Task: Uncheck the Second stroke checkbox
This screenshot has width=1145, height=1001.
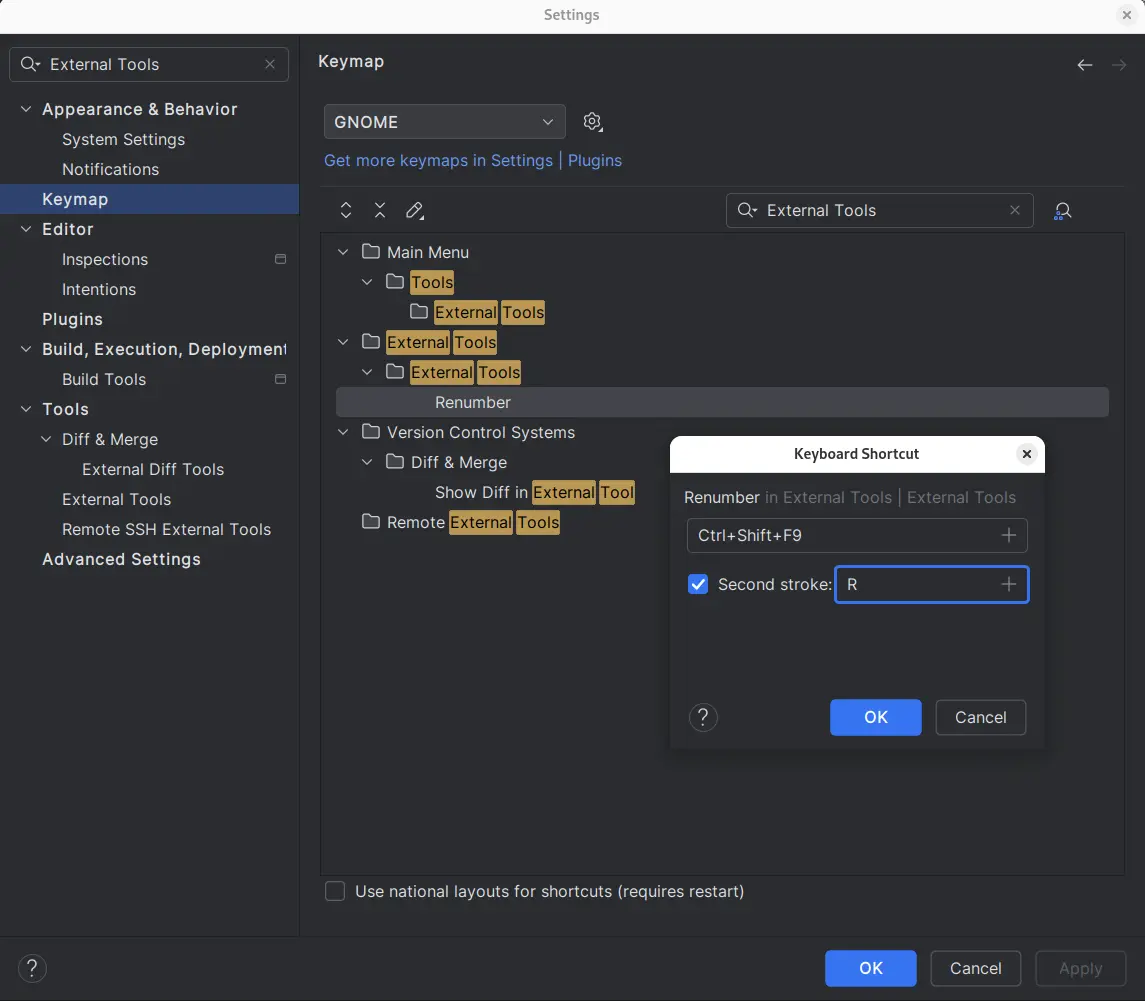Action: point(698,585)
